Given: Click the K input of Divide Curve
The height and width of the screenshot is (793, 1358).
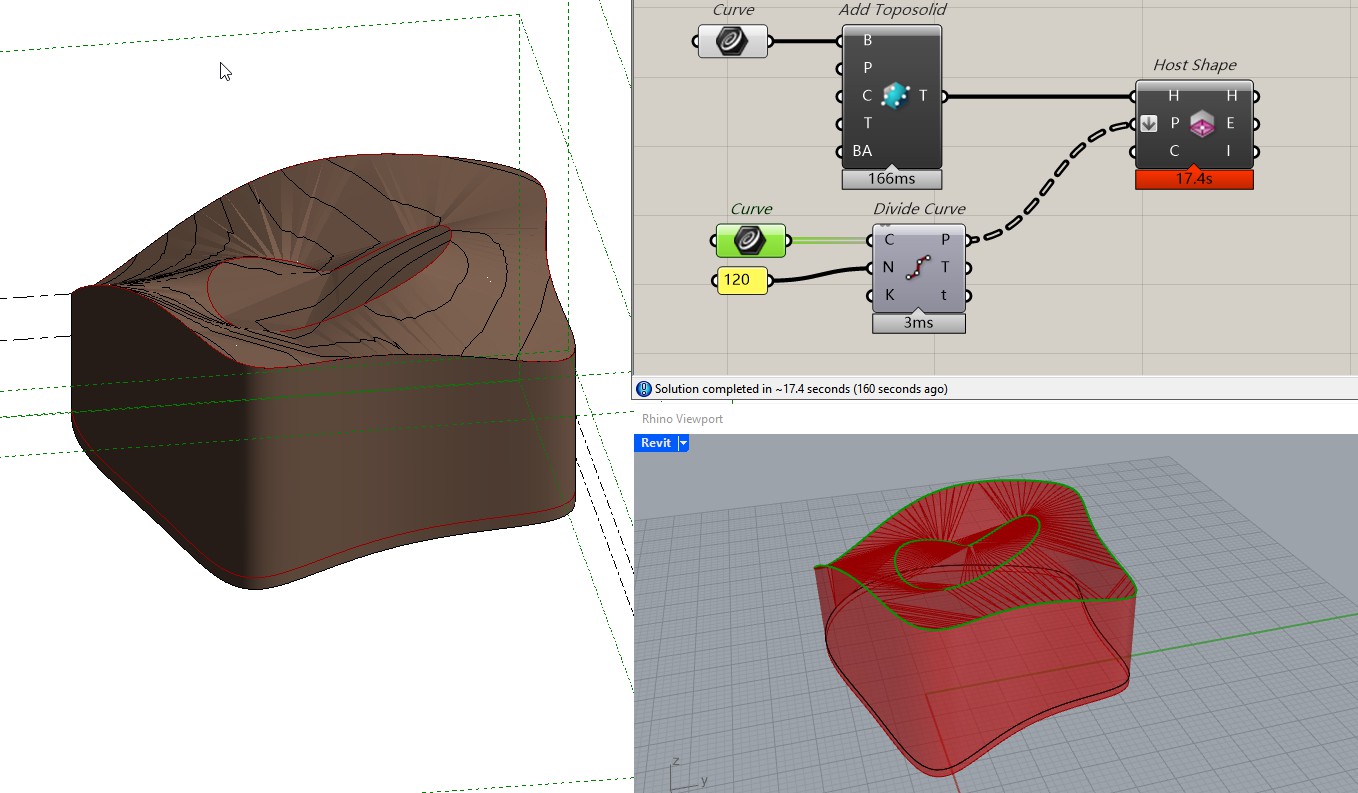Looking at the screenshot, I should click(888, 295).
